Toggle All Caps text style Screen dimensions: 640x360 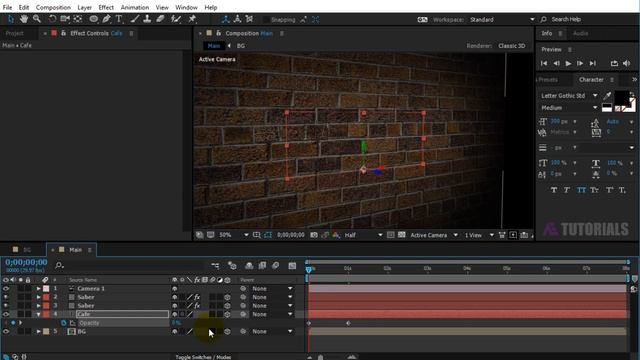[581, 190]
